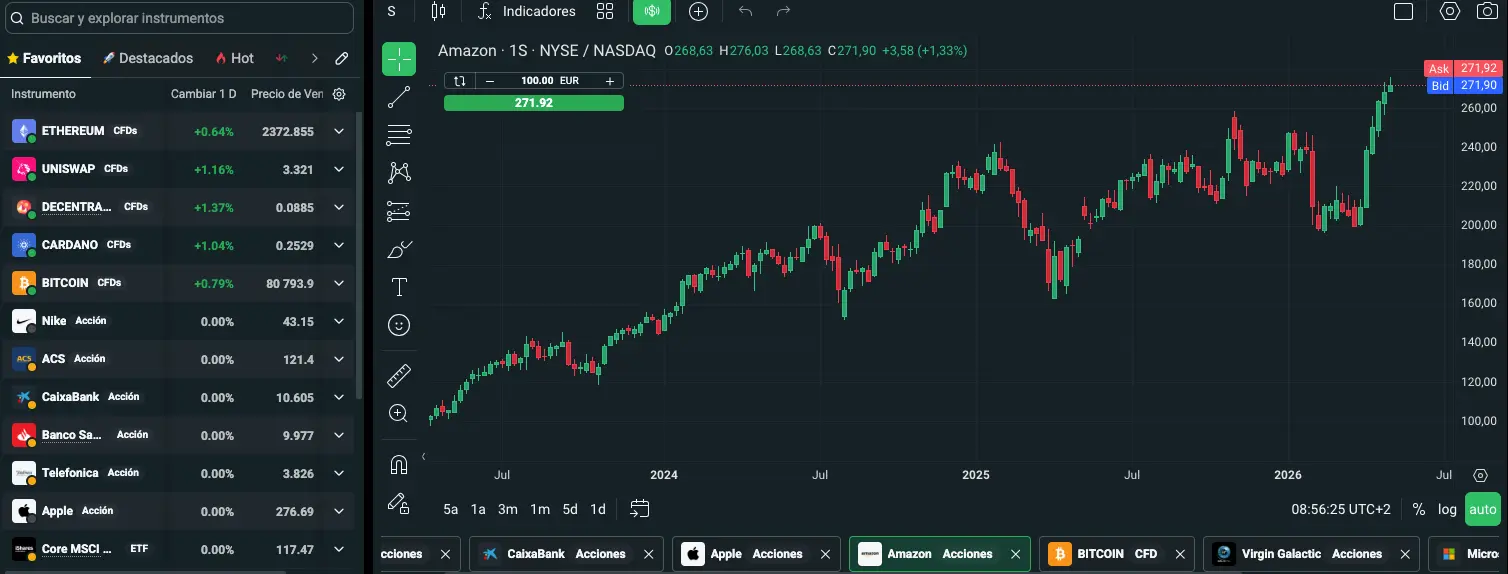
Task: Select the trend line drawing tool
Action: point(399,97)
